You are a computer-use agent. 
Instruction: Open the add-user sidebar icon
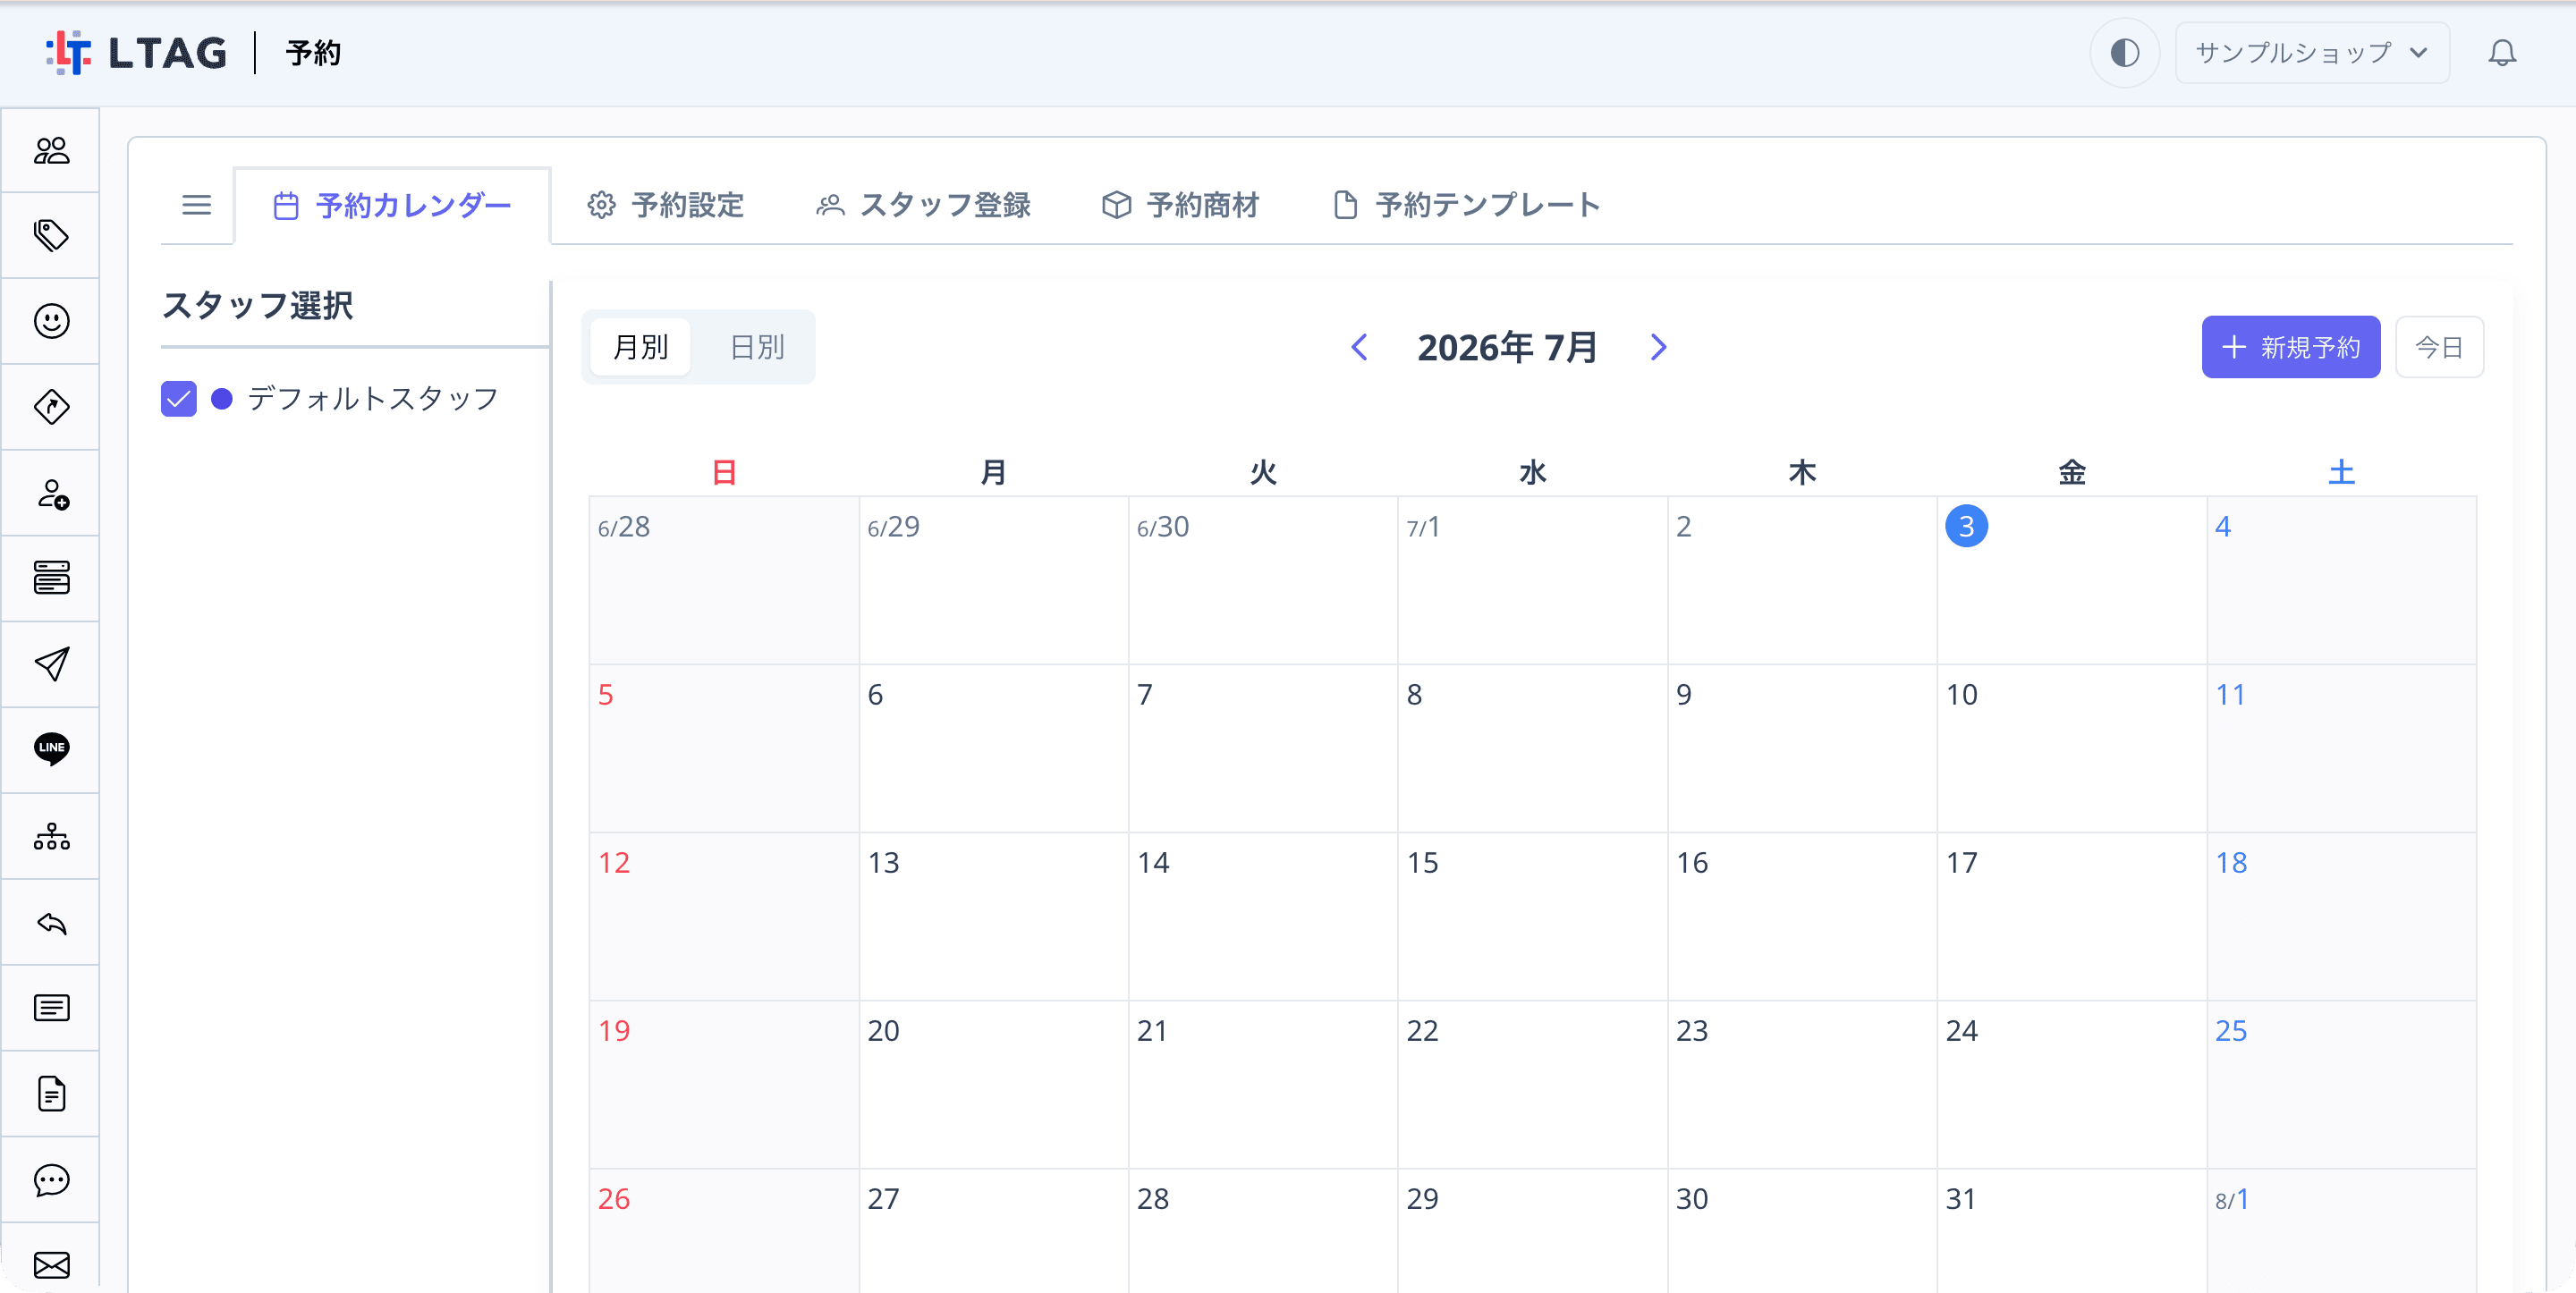51,493
